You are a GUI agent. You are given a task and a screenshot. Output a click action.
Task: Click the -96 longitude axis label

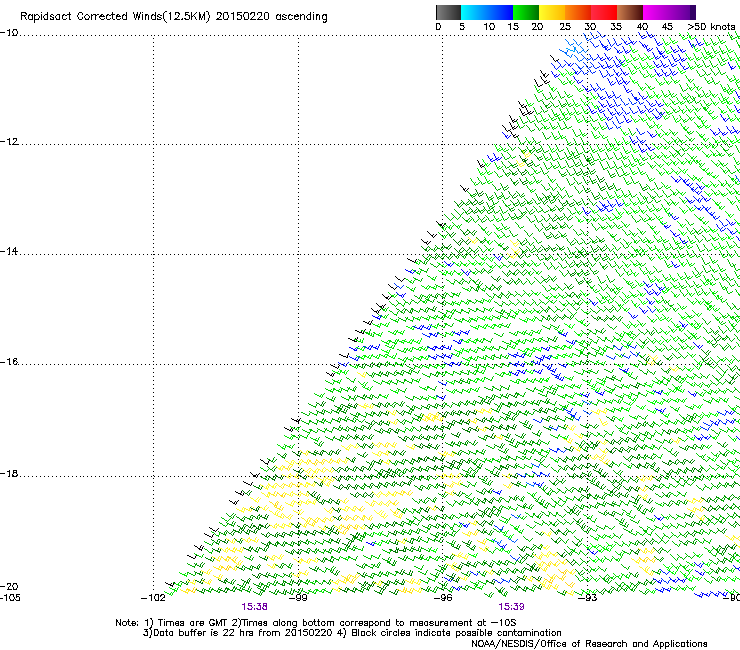(x=443, y=598)
